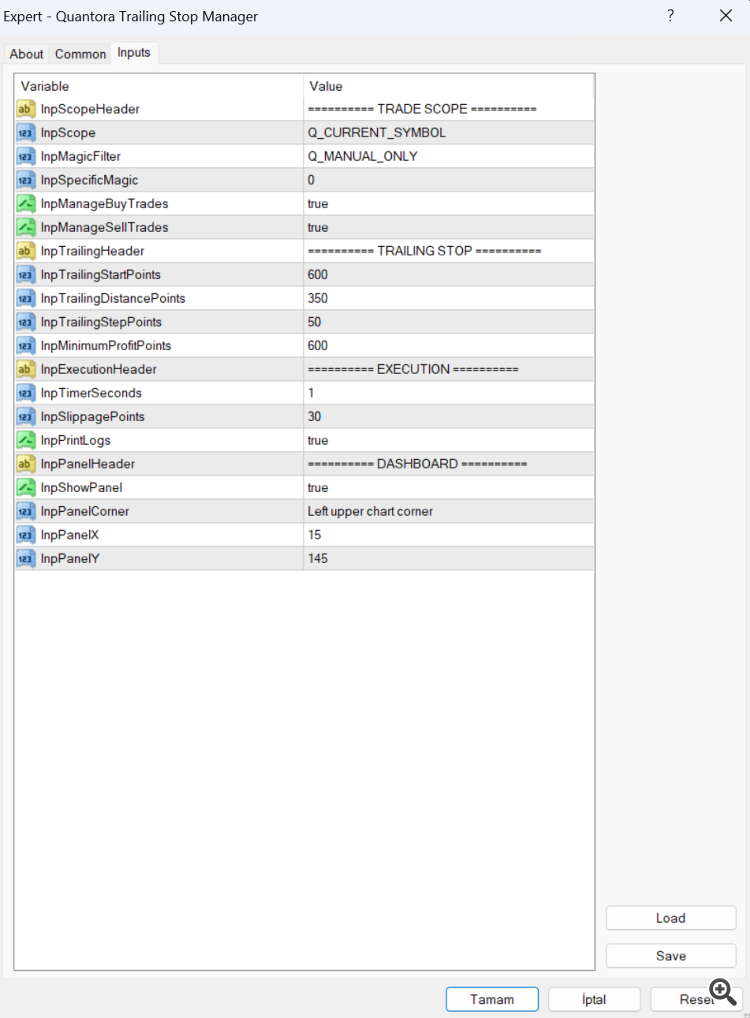The image size is (750, 1018).
Task: Switch to the About tab
Action: tap(26, 54)
